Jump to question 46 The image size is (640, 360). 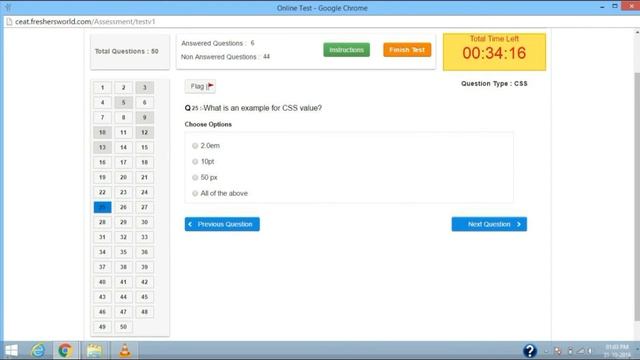[102, 312]
